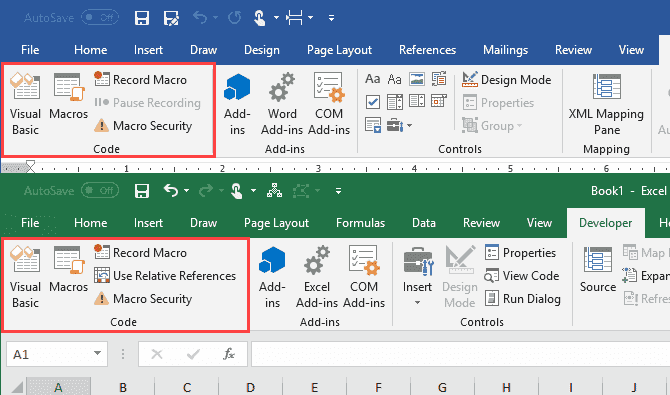670x395 pixels.
Task: Switch to the References tab in Word
Action: click(427, 50)
